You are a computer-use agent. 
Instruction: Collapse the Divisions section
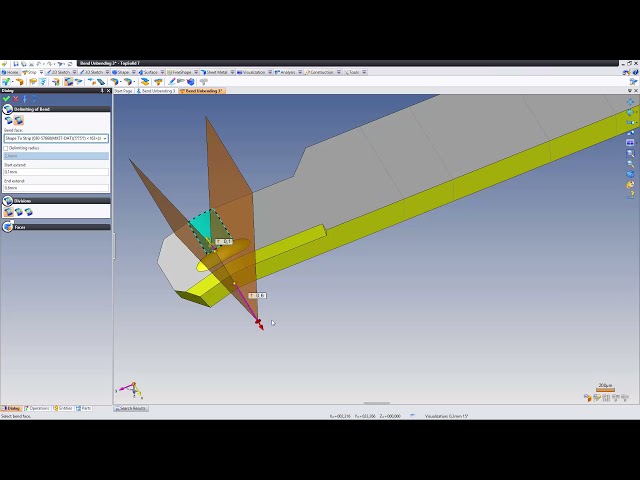click(x=7, y=201)
